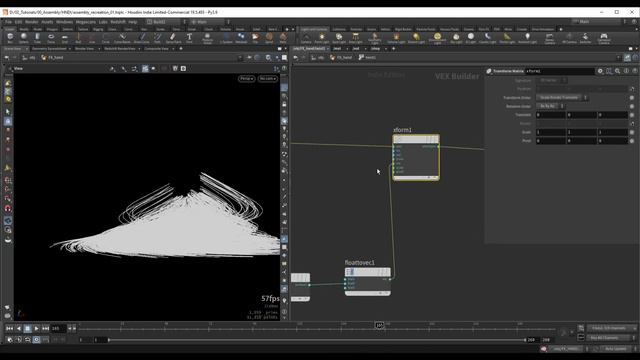Add a Point Light from the shelf
Screen dimensions: 640x360
point(322,38)
